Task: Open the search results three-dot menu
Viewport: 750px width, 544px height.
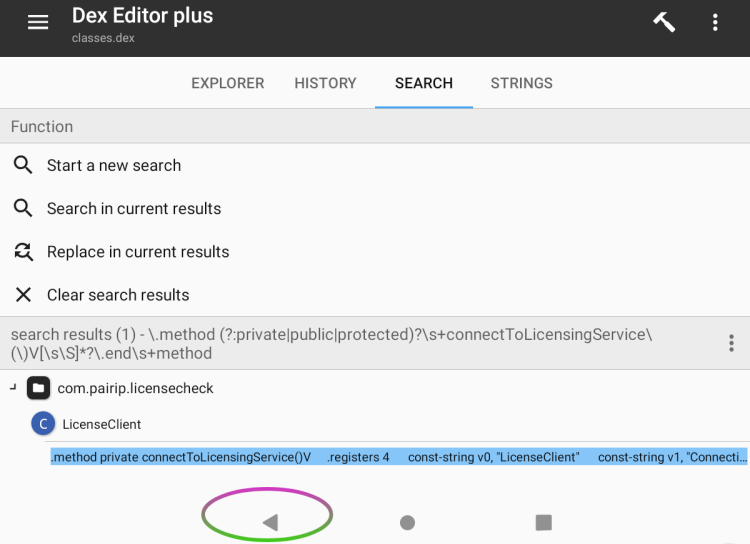Action: 731,343
